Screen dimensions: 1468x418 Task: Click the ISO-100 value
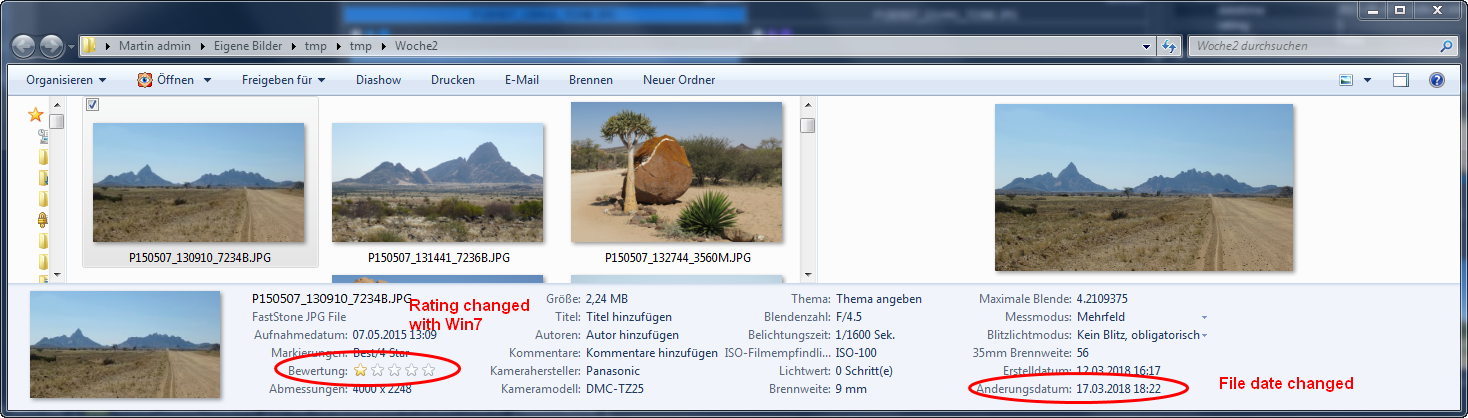(x=856, y=353)
